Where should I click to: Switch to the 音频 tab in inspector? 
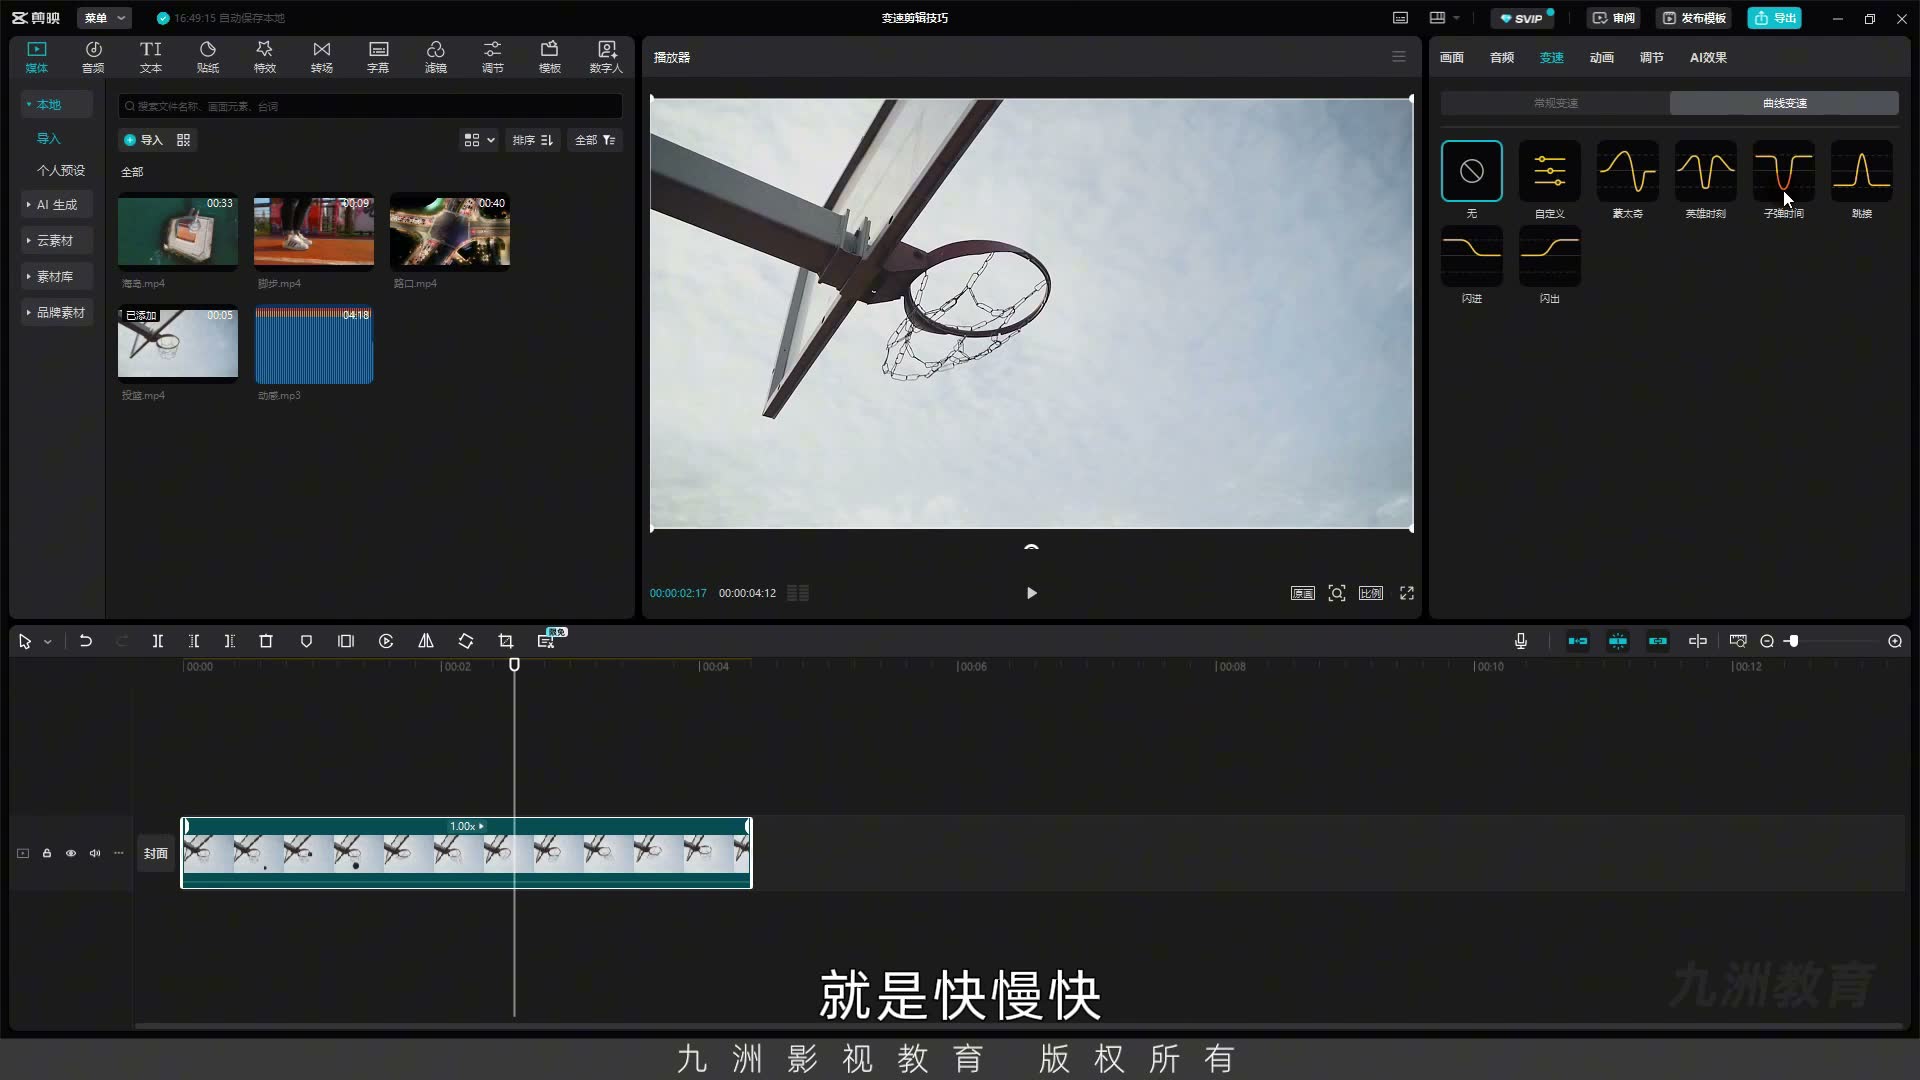(1502, 57)
